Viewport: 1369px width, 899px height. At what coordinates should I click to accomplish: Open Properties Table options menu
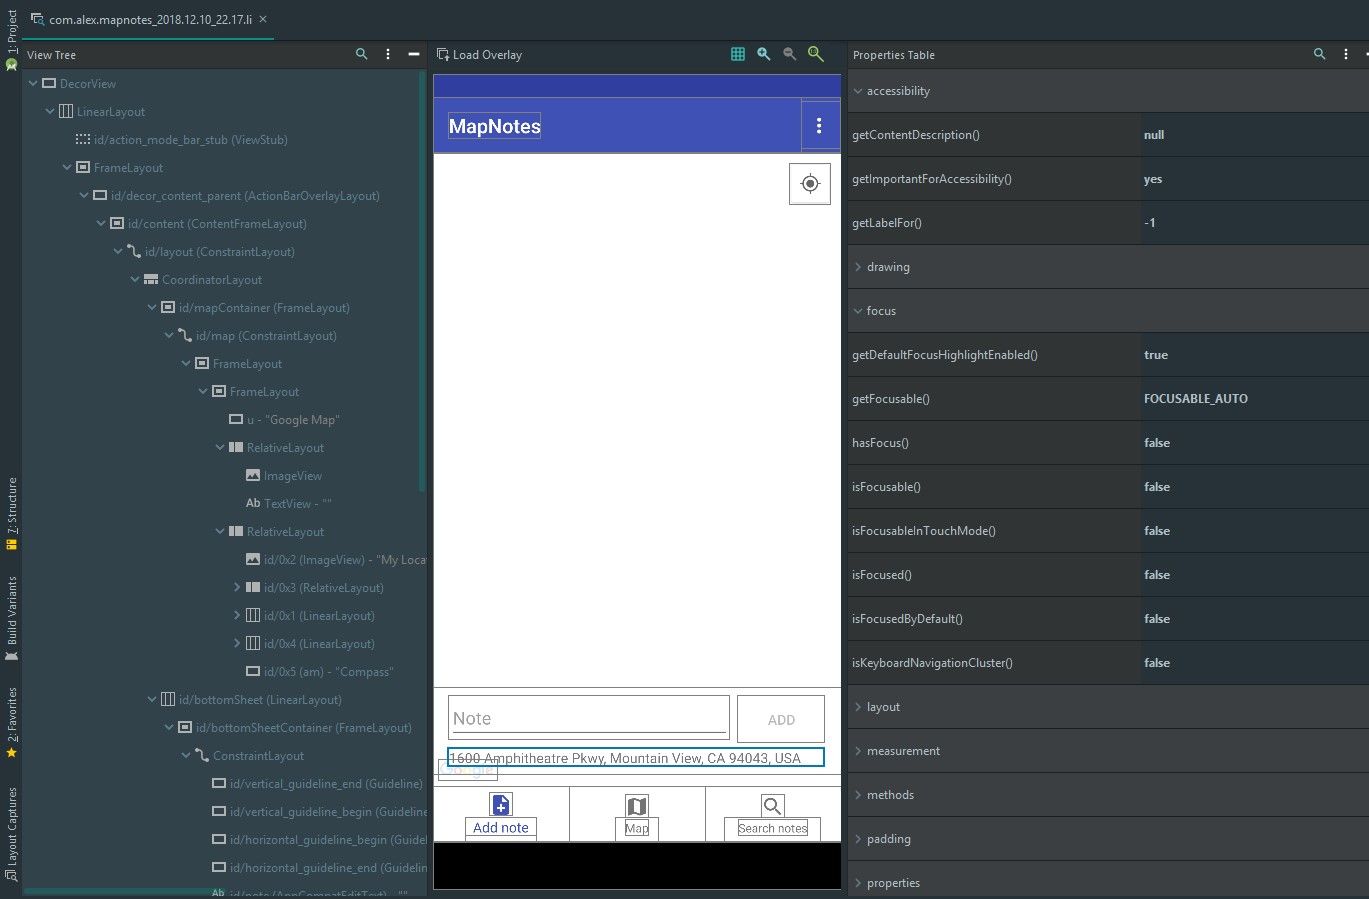click(1346, 54)
